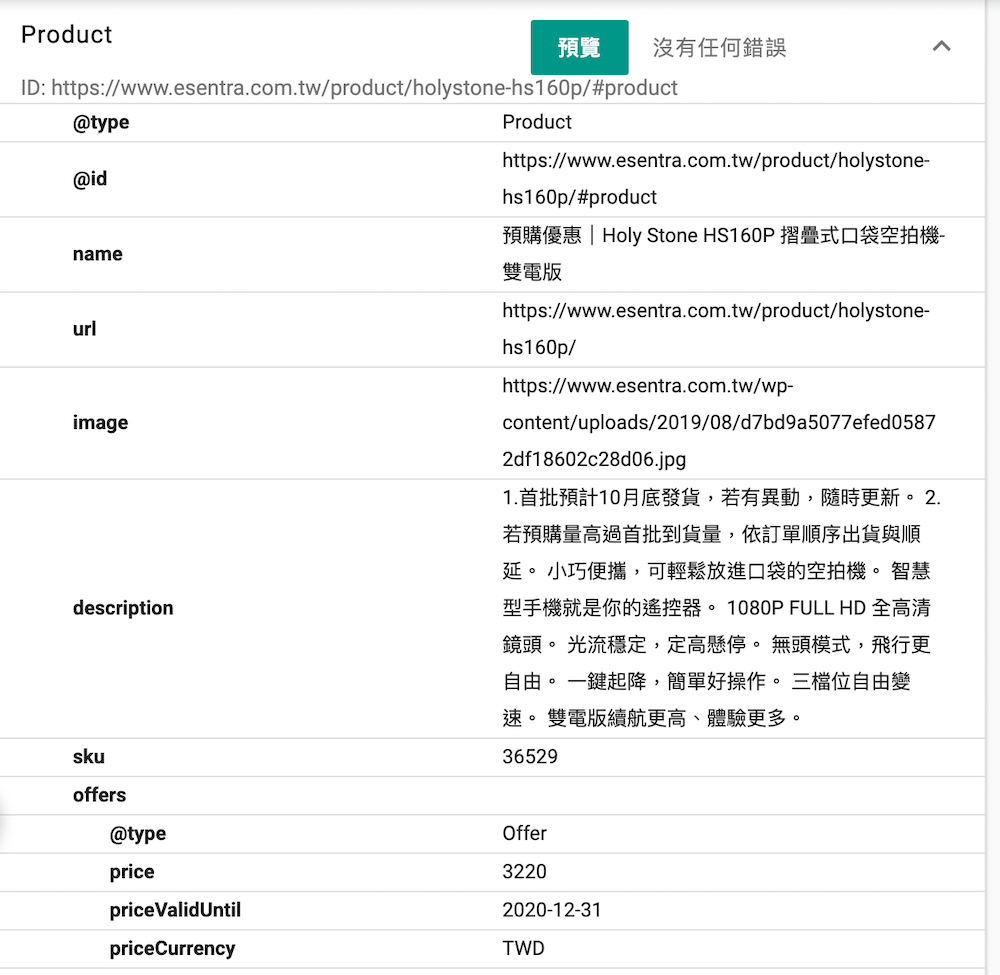
Task: Select the 沒有任何錯誤 status text
Action: pos(719,47)
